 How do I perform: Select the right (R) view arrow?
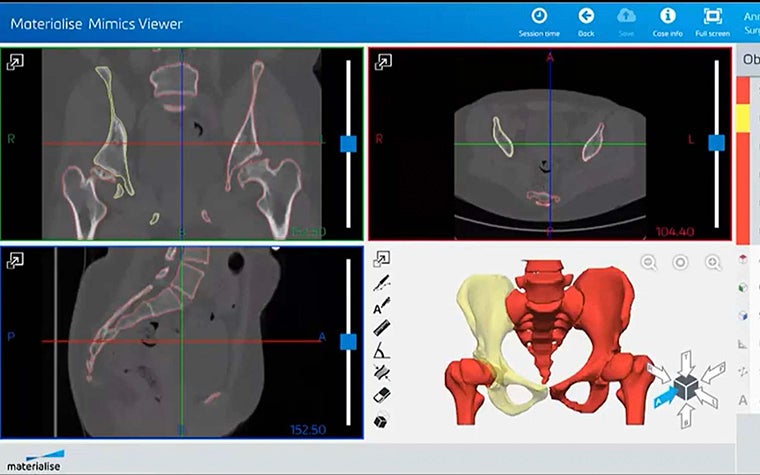point(659,372)
